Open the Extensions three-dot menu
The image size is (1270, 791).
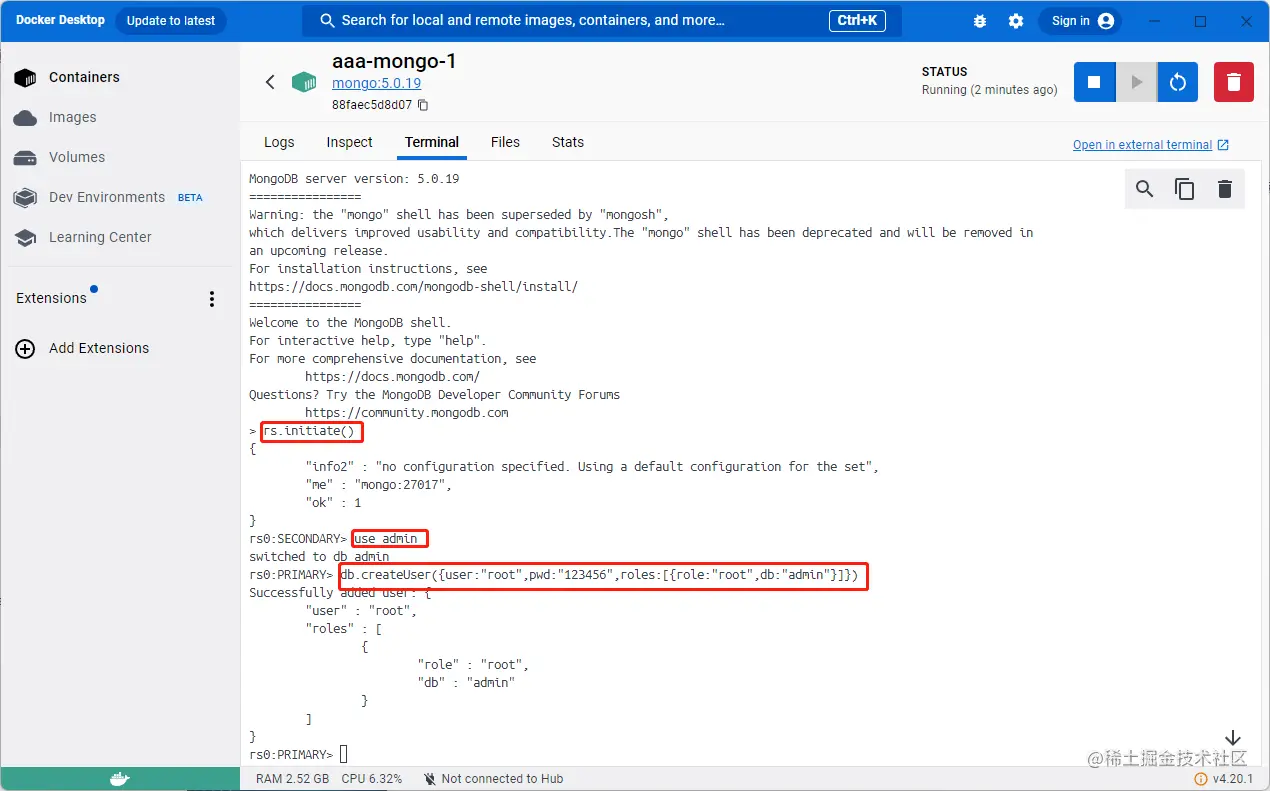211,299
